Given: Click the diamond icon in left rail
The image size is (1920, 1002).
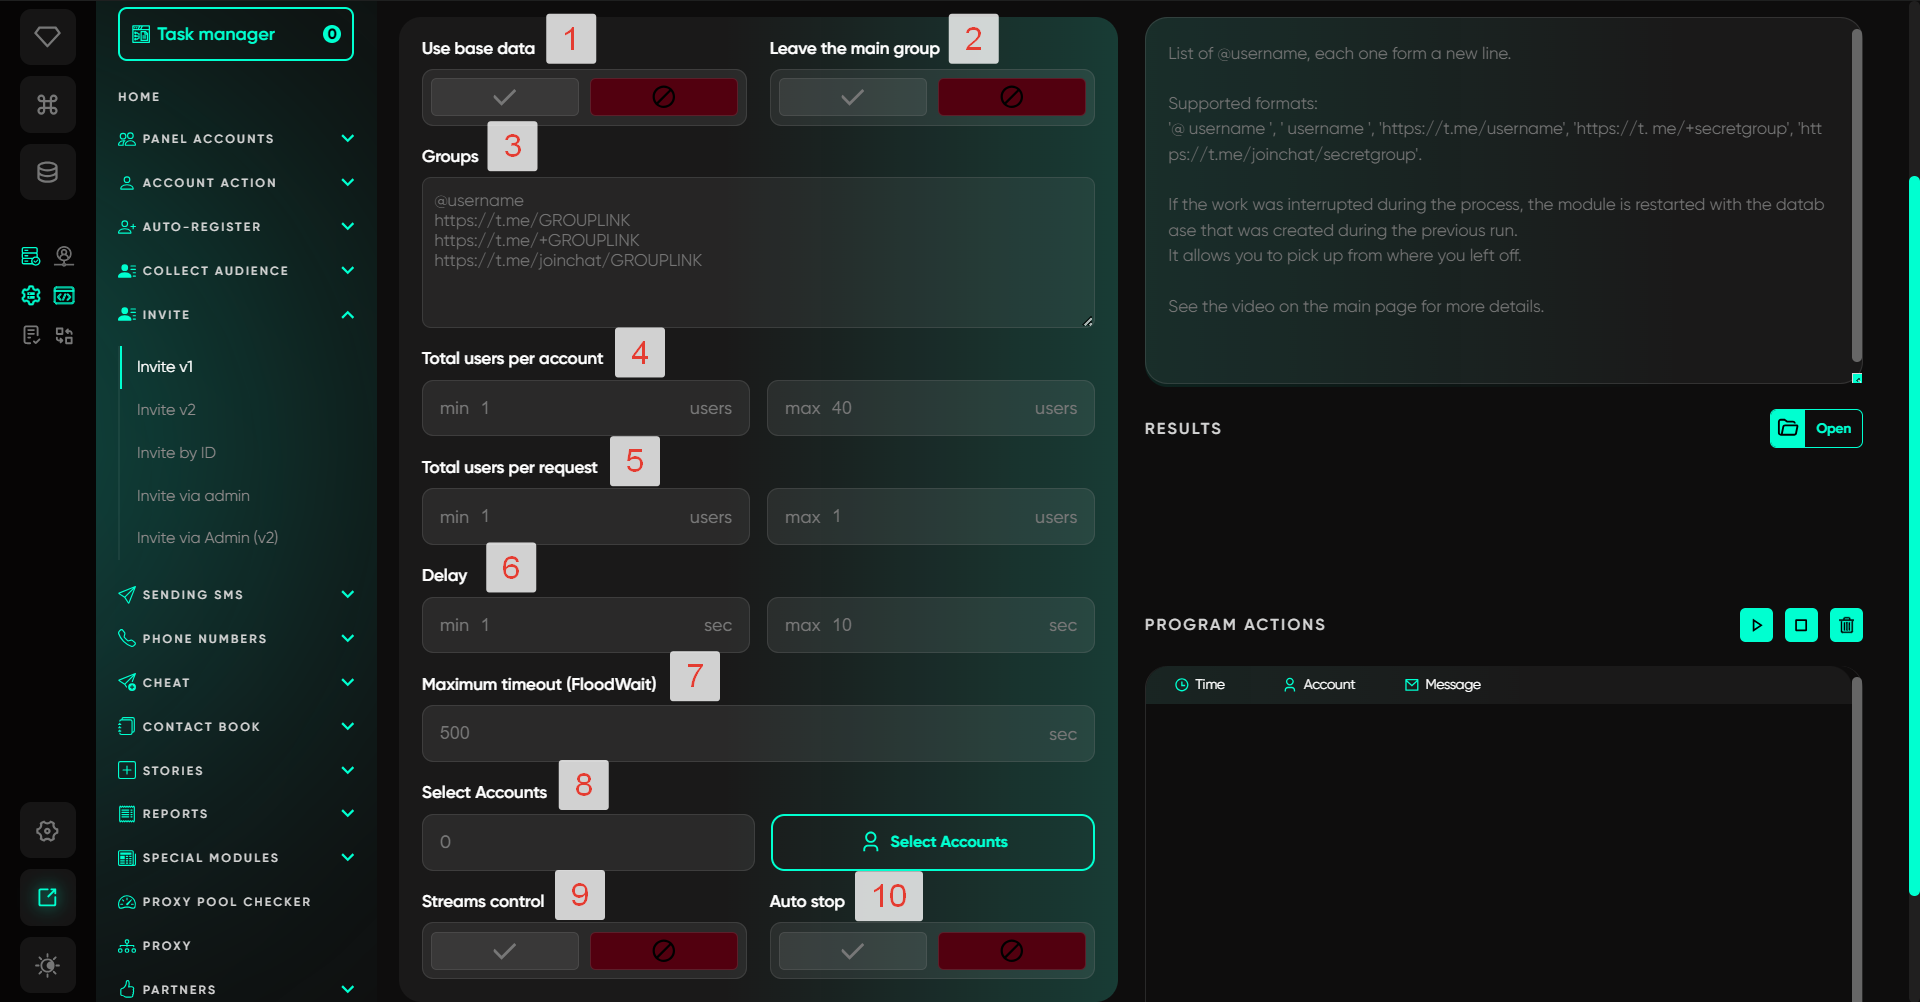Looking at the screenshot, I should tap(47, 37).
